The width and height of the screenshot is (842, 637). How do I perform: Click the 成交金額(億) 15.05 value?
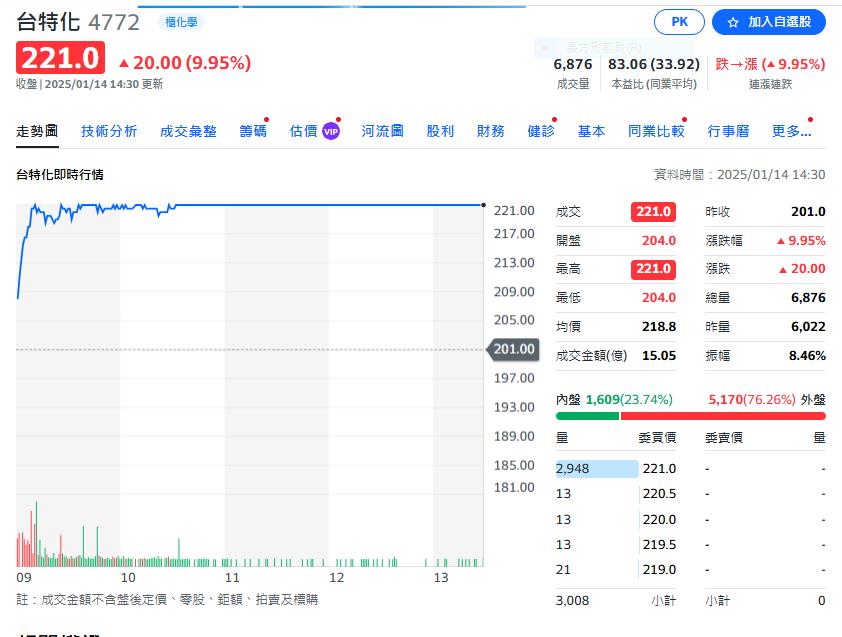[659, 356]
